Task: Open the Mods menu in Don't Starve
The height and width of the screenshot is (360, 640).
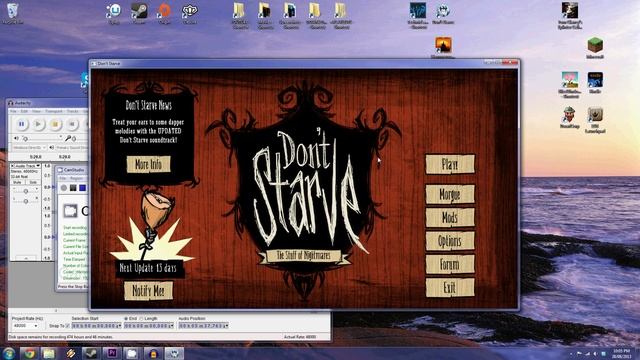Action: coord(450,218)
